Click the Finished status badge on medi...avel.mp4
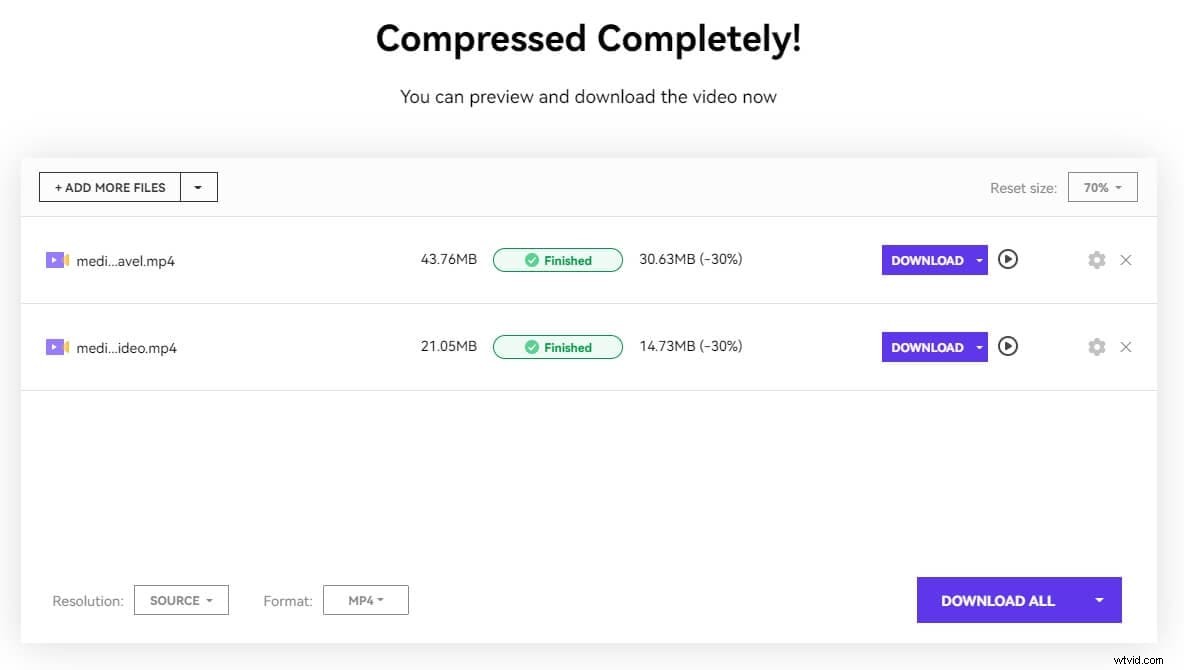1184x670 pixels. (558, 260)
